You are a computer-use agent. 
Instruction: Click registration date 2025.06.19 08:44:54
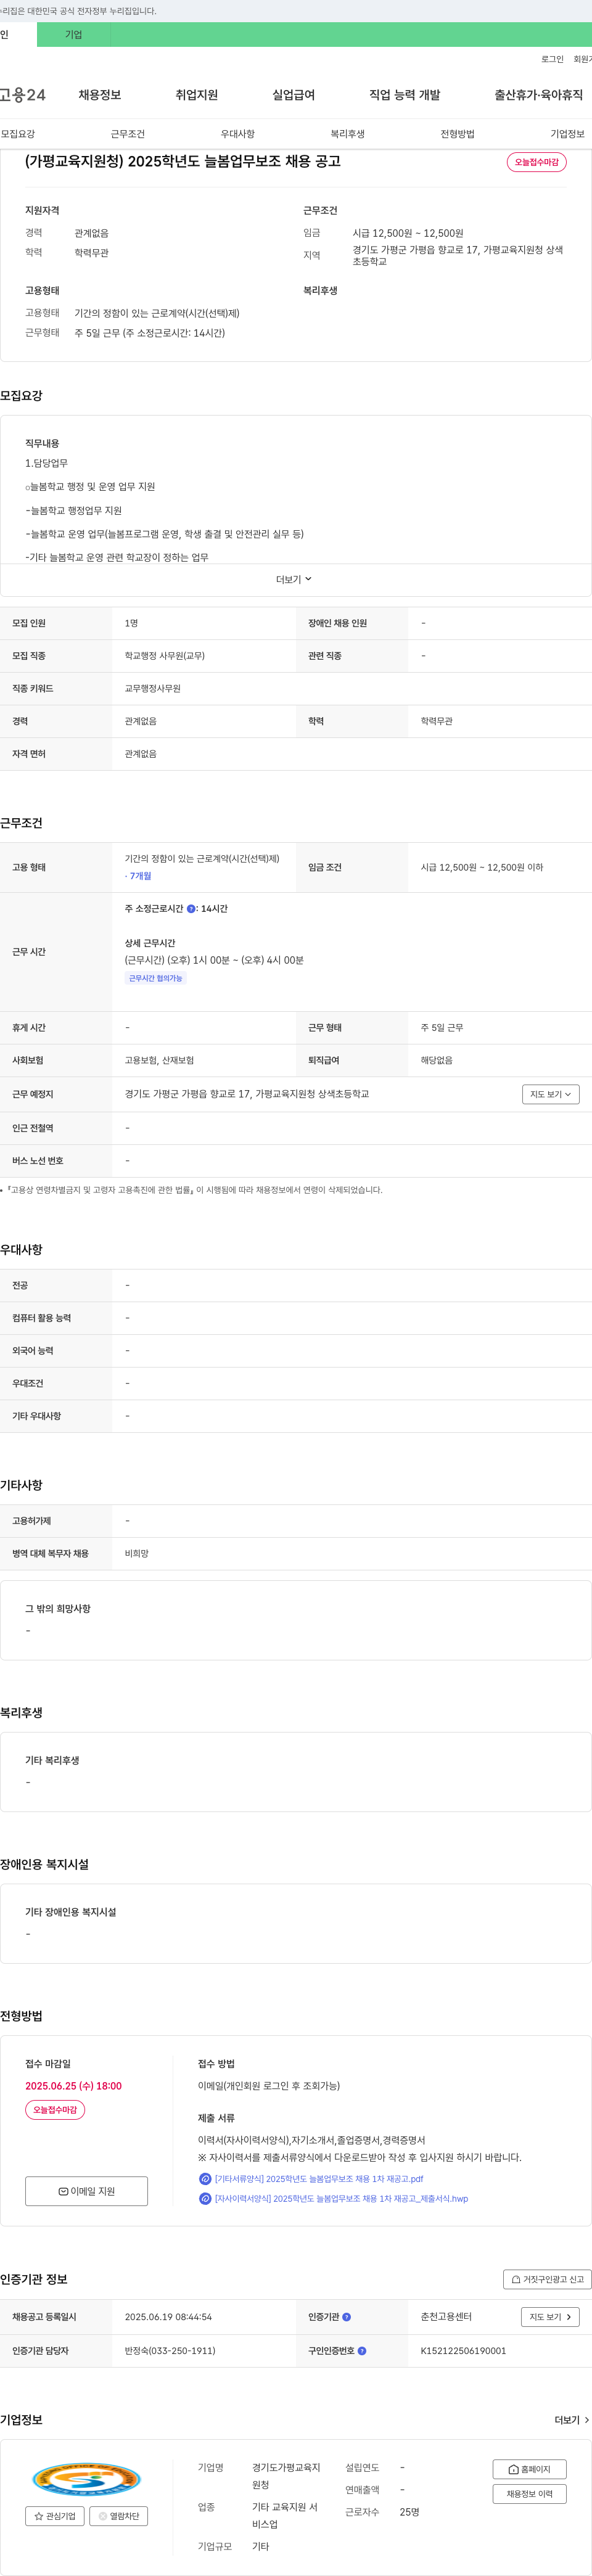pyautogui.click(x=168, y=2317)
